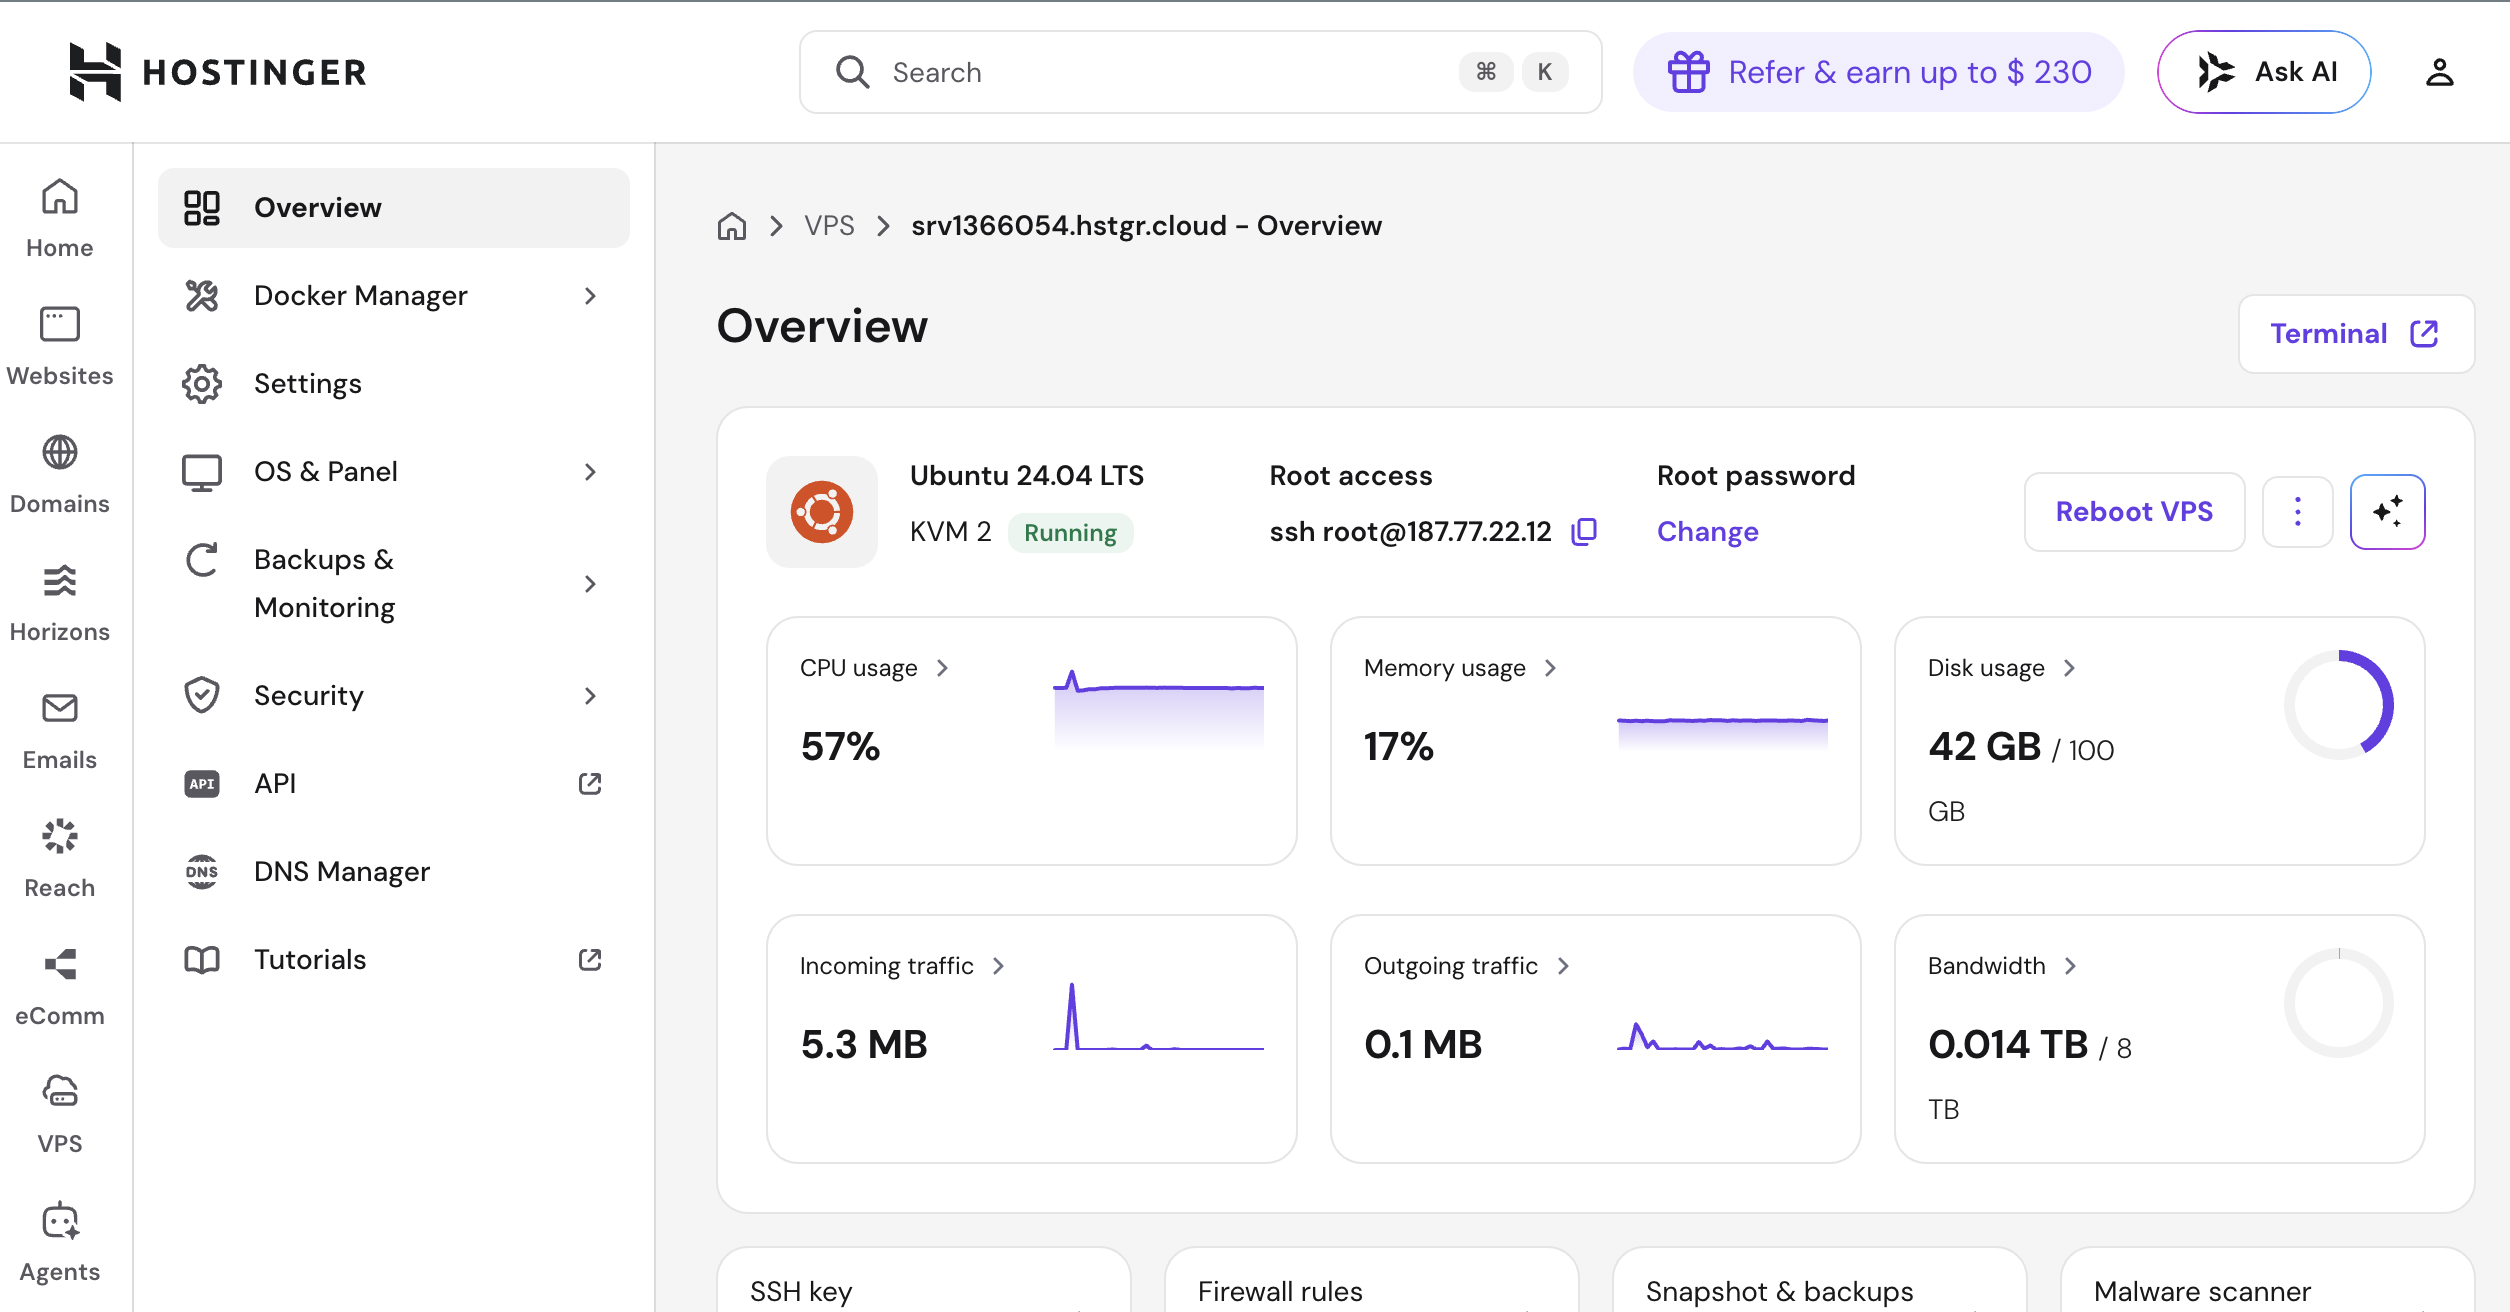Click the Snapshot & backups card
The width and height of the screenshot is (2510, 1312).
pyautogui.click(x=1820, y=1279)
